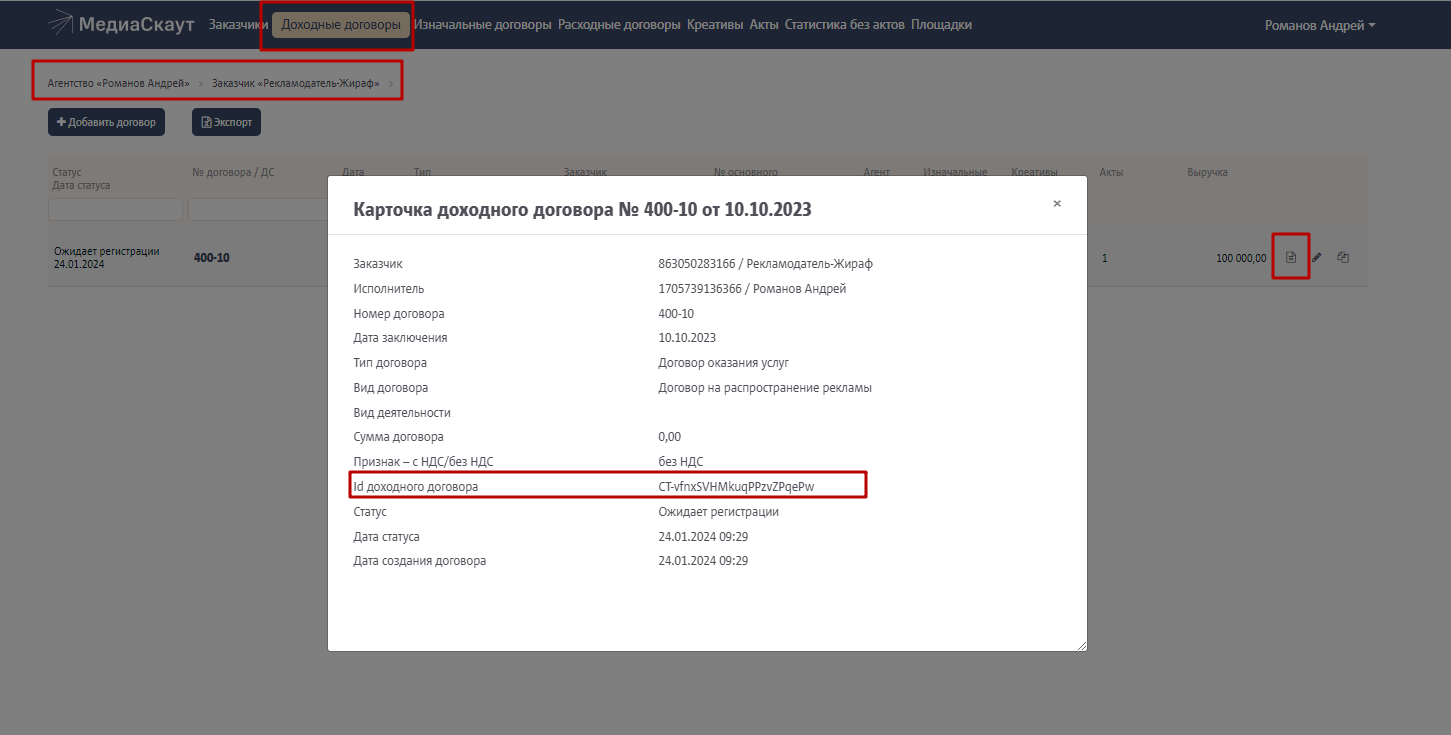1451x735 pixels.
Task: Click the copy contract icon in row
Action: click(x=1343, y=258)
